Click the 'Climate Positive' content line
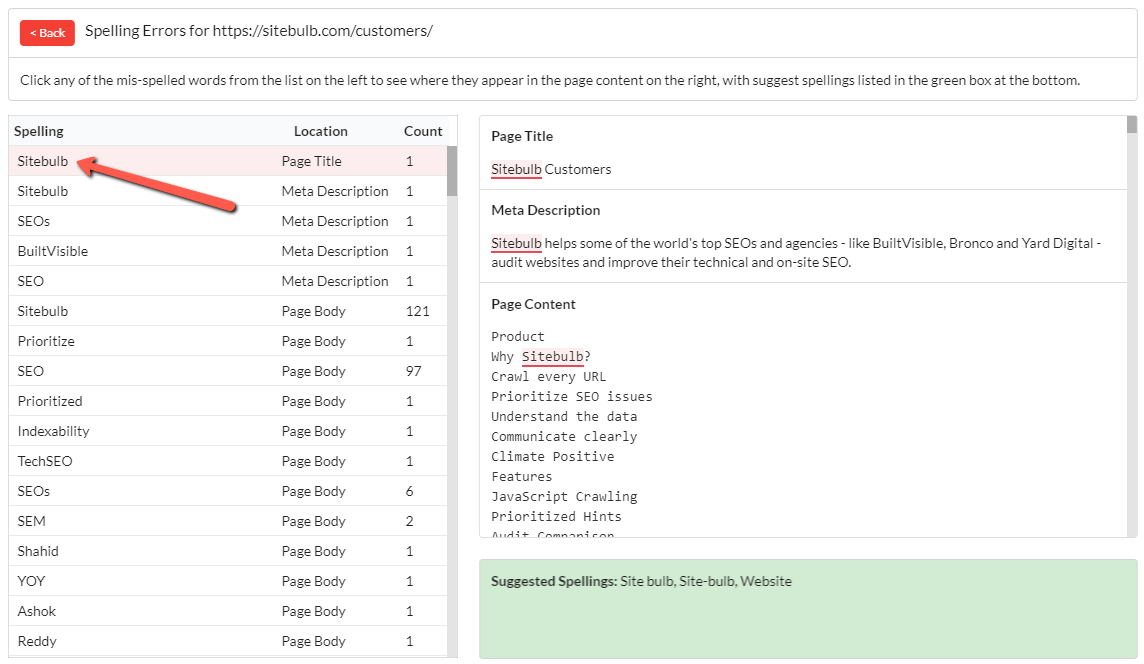Viewport: 1144px width, 664px height. point(553,456)
